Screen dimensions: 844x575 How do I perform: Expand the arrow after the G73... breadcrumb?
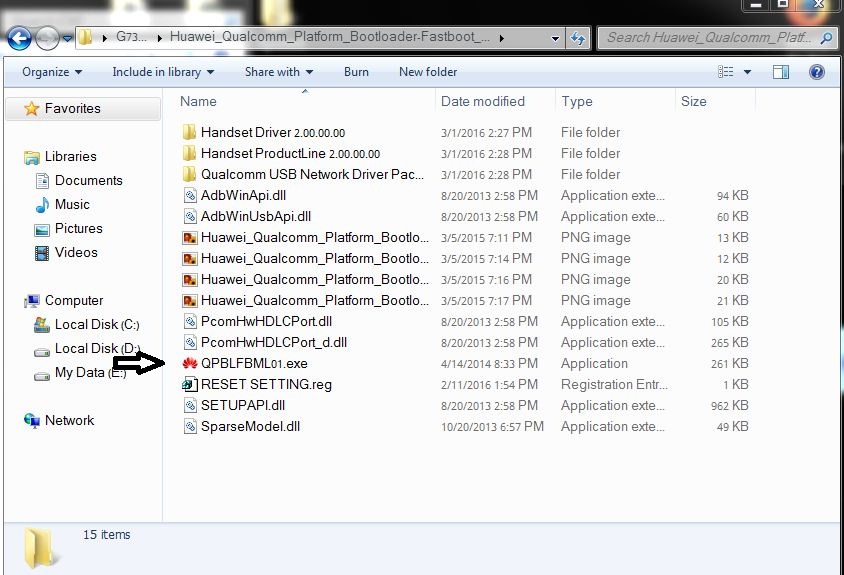click(159, 38)
